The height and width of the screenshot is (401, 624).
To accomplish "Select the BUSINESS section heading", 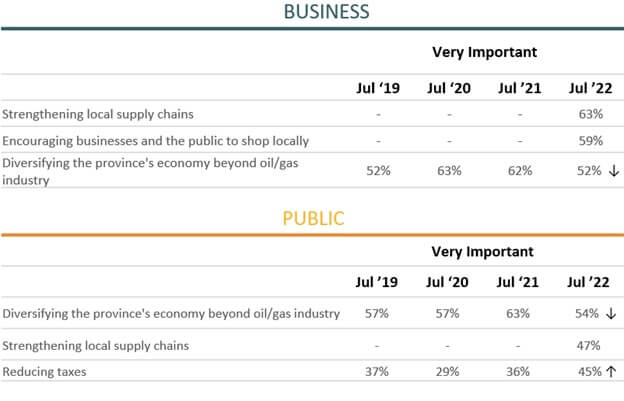I will click(326, 12).
